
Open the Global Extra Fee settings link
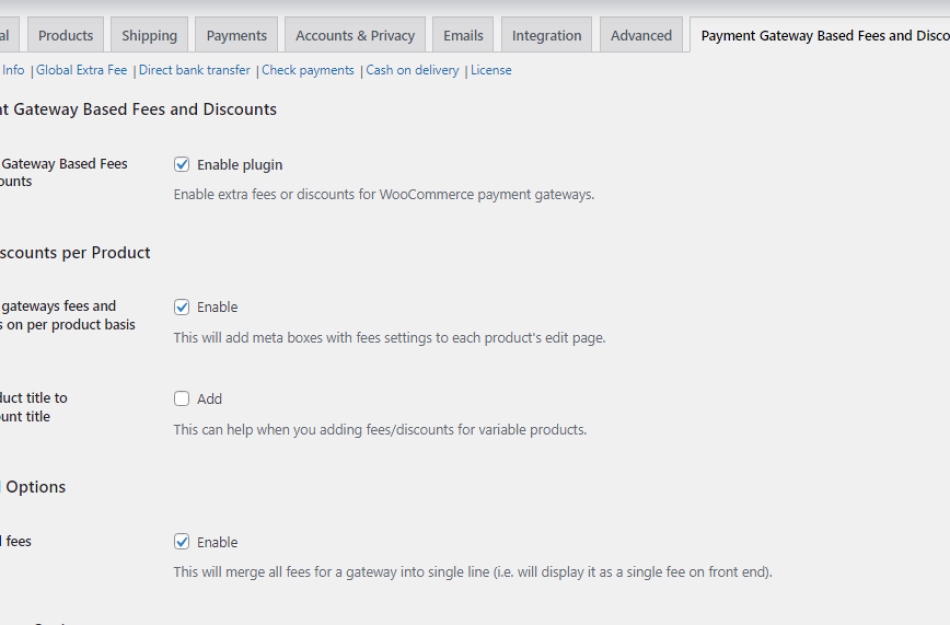click(x=82, y=70)
